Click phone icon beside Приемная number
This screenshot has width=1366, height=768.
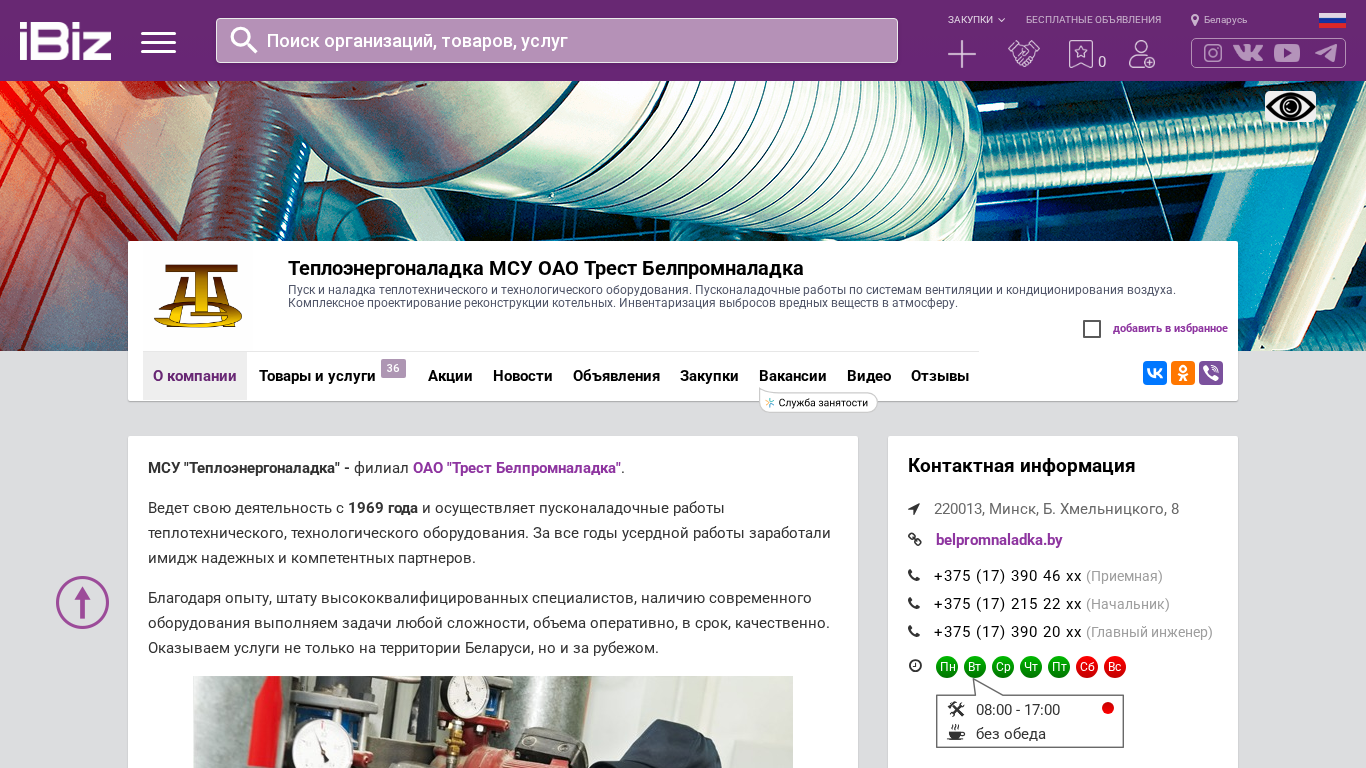(x=914, y=576)
